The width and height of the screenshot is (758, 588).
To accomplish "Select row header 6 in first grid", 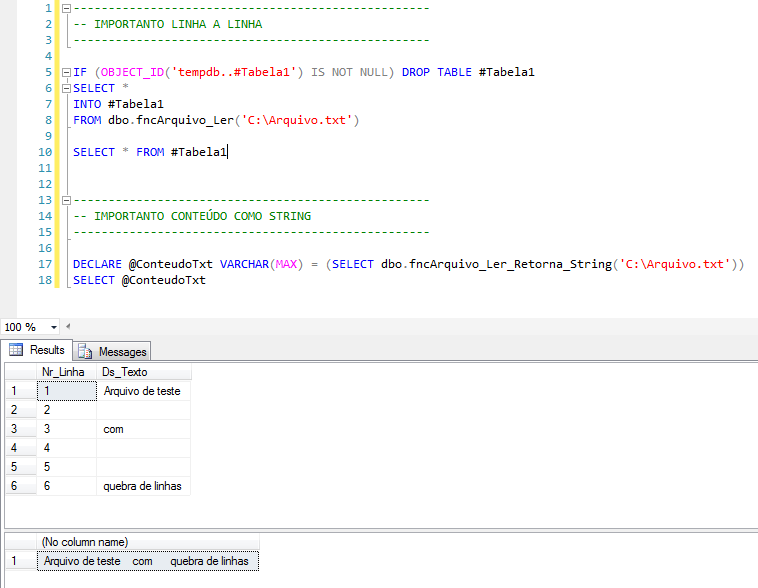I will (21, 486).
